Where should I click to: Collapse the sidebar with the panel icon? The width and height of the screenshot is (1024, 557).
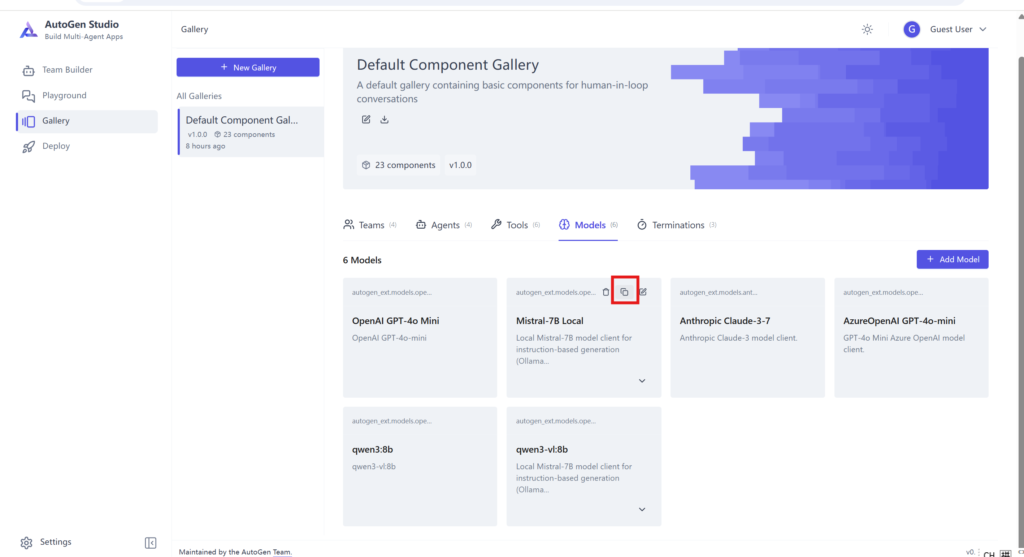150,542
